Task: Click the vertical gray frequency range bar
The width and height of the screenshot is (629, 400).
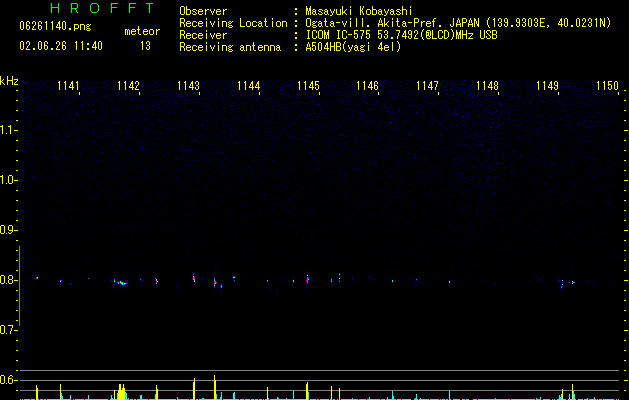Action: coord(20,286)
